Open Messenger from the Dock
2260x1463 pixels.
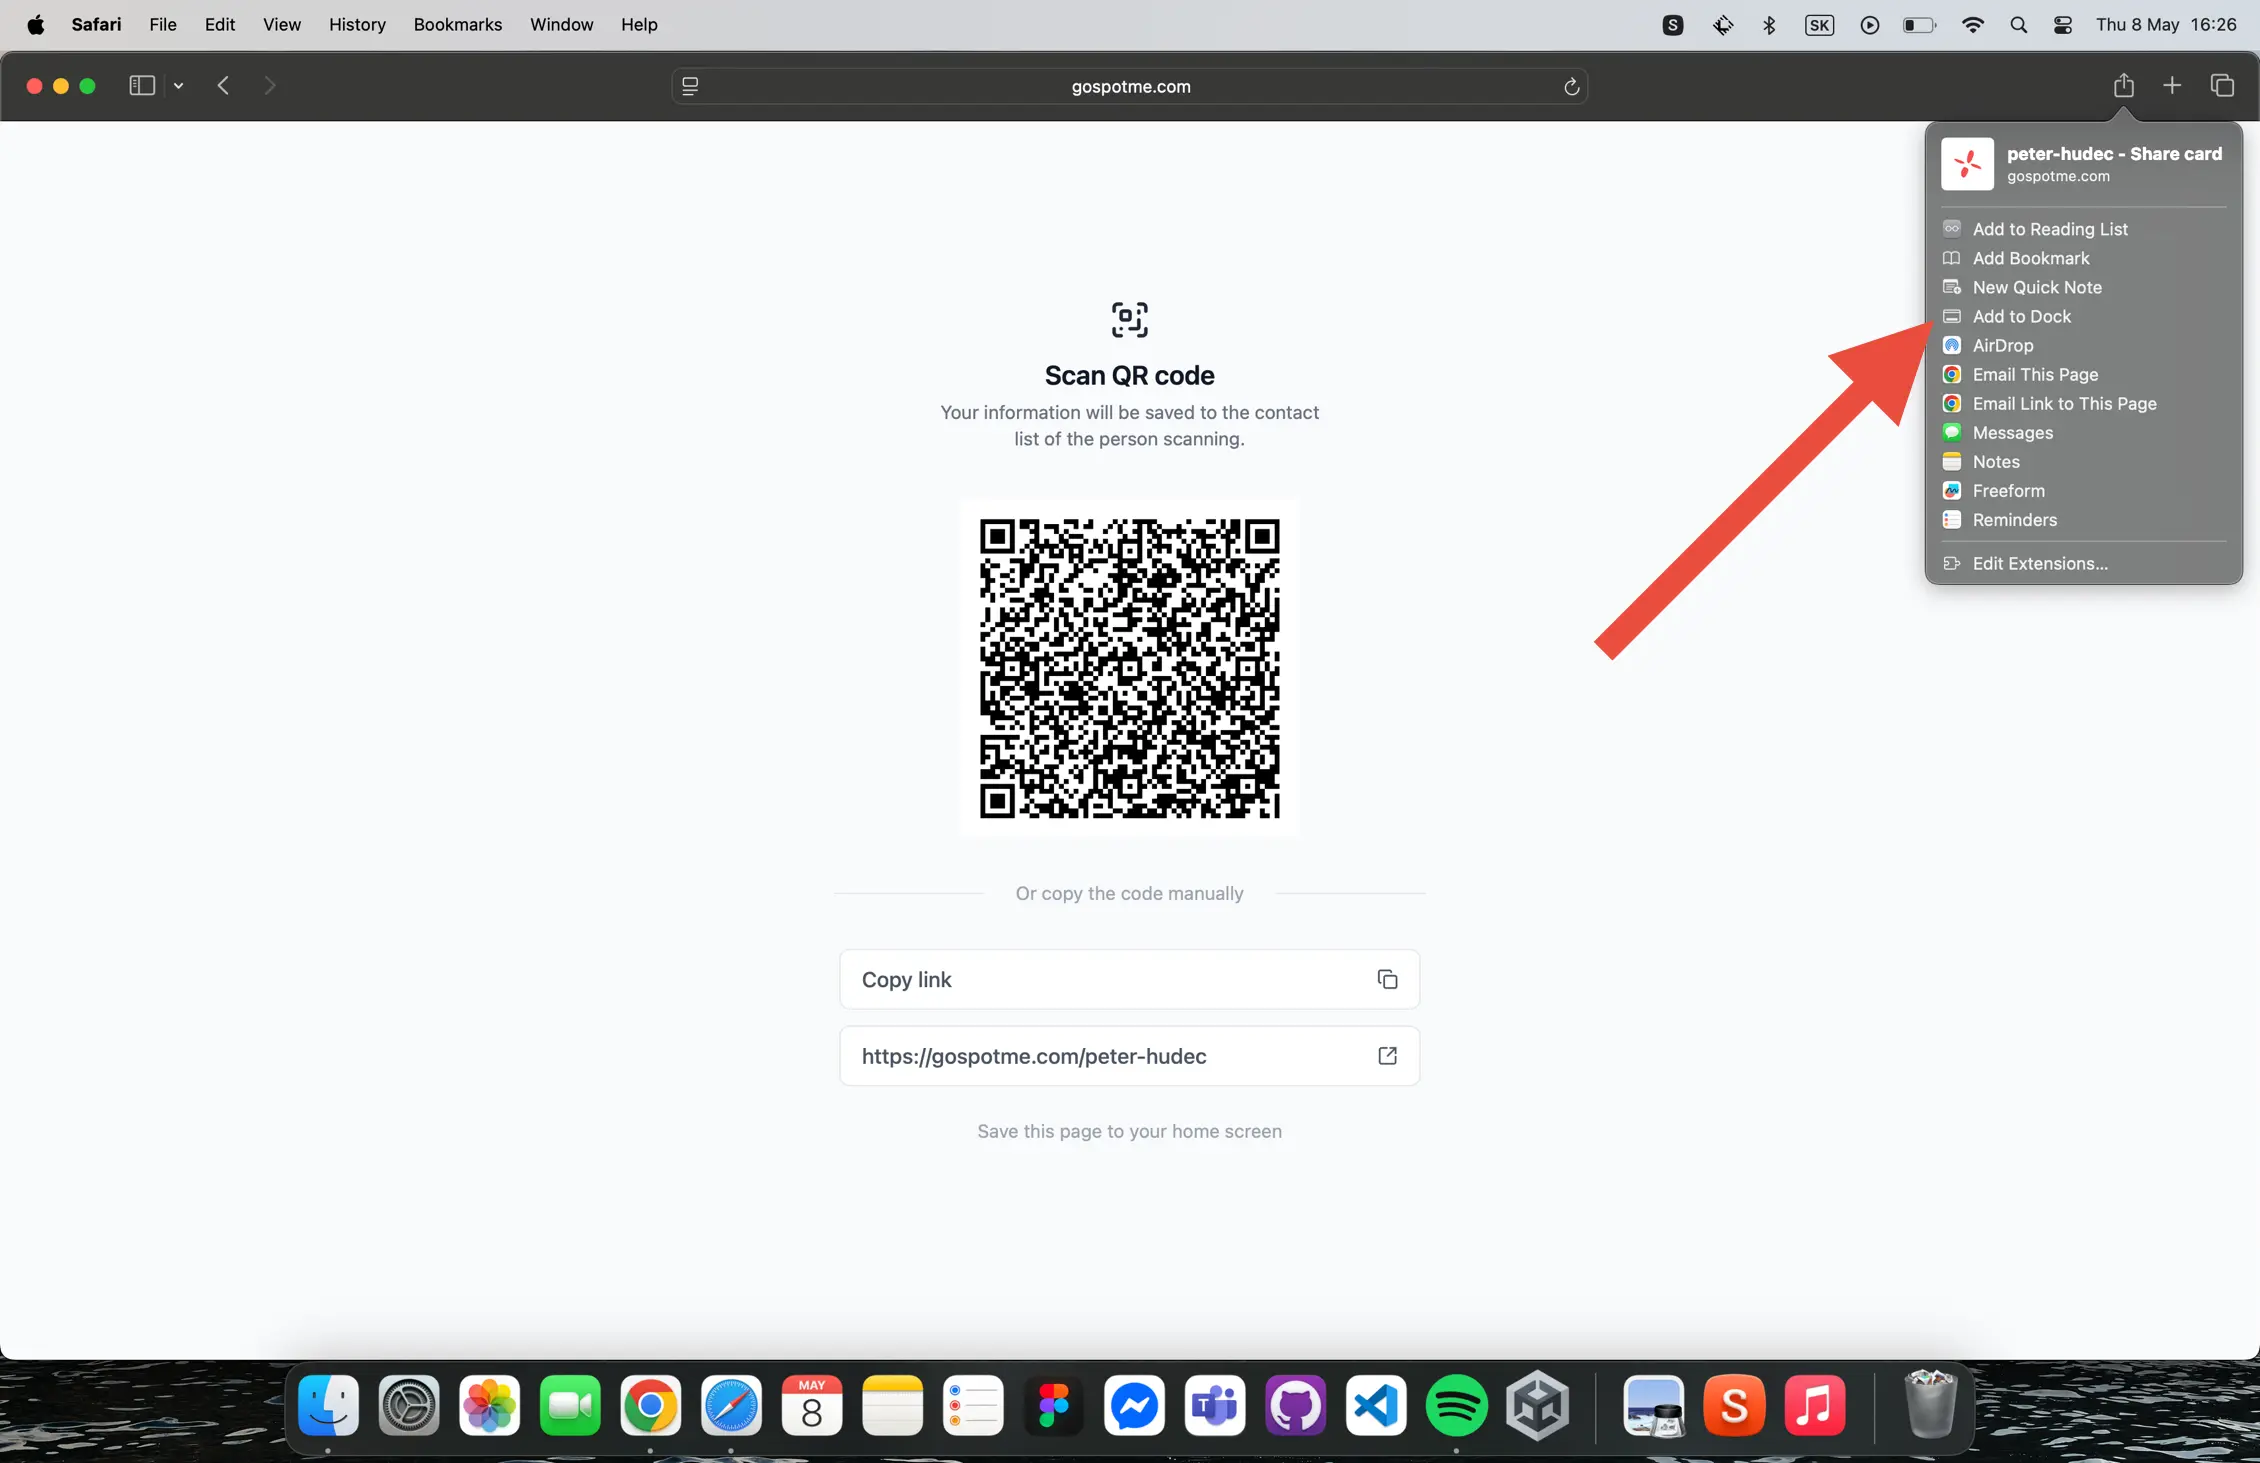pos(1134,1406)
